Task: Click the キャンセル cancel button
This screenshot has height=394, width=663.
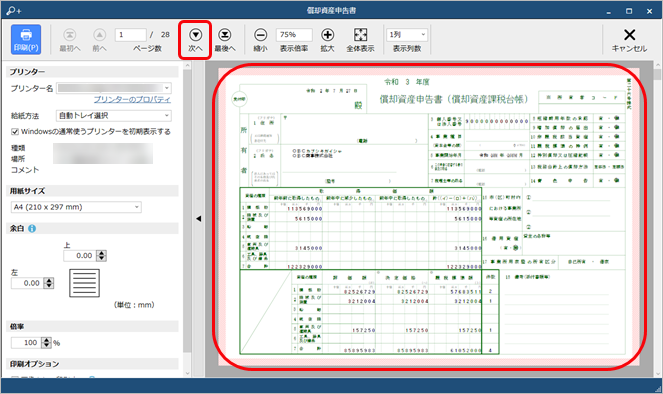Action: [x=629, y=40]
